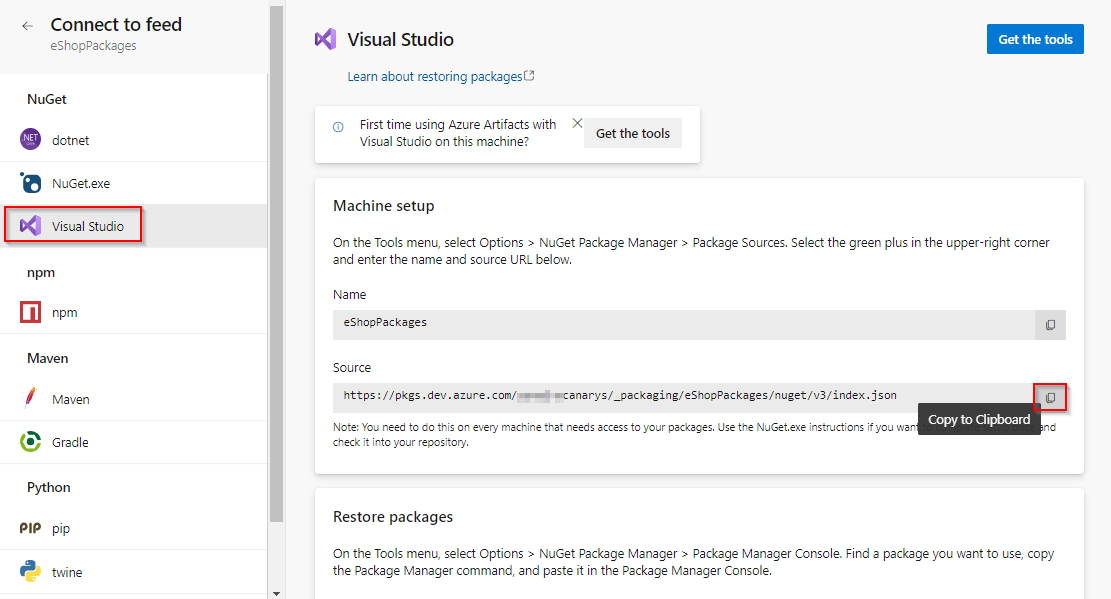The image size is (1111, 599).
Task: Click the Source URL field
Action: 684,398
